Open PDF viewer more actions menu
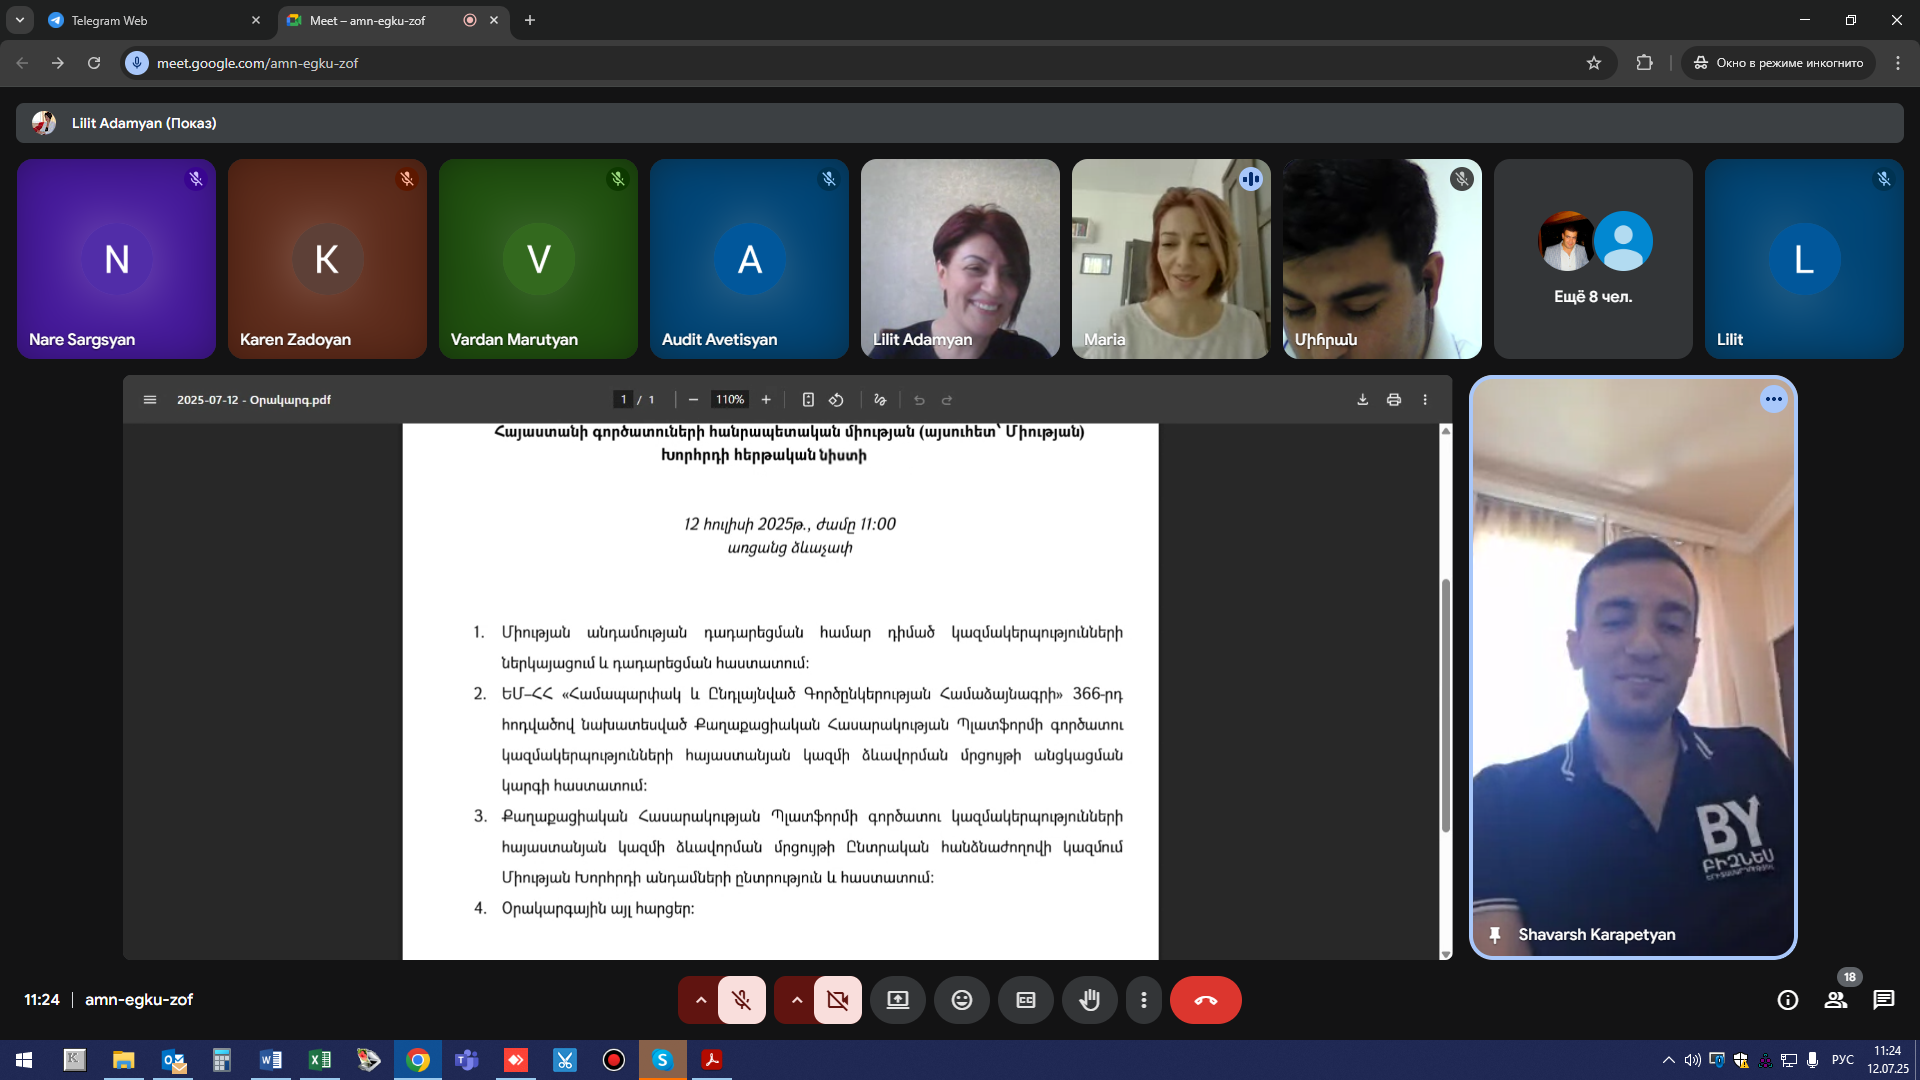 1425,400
